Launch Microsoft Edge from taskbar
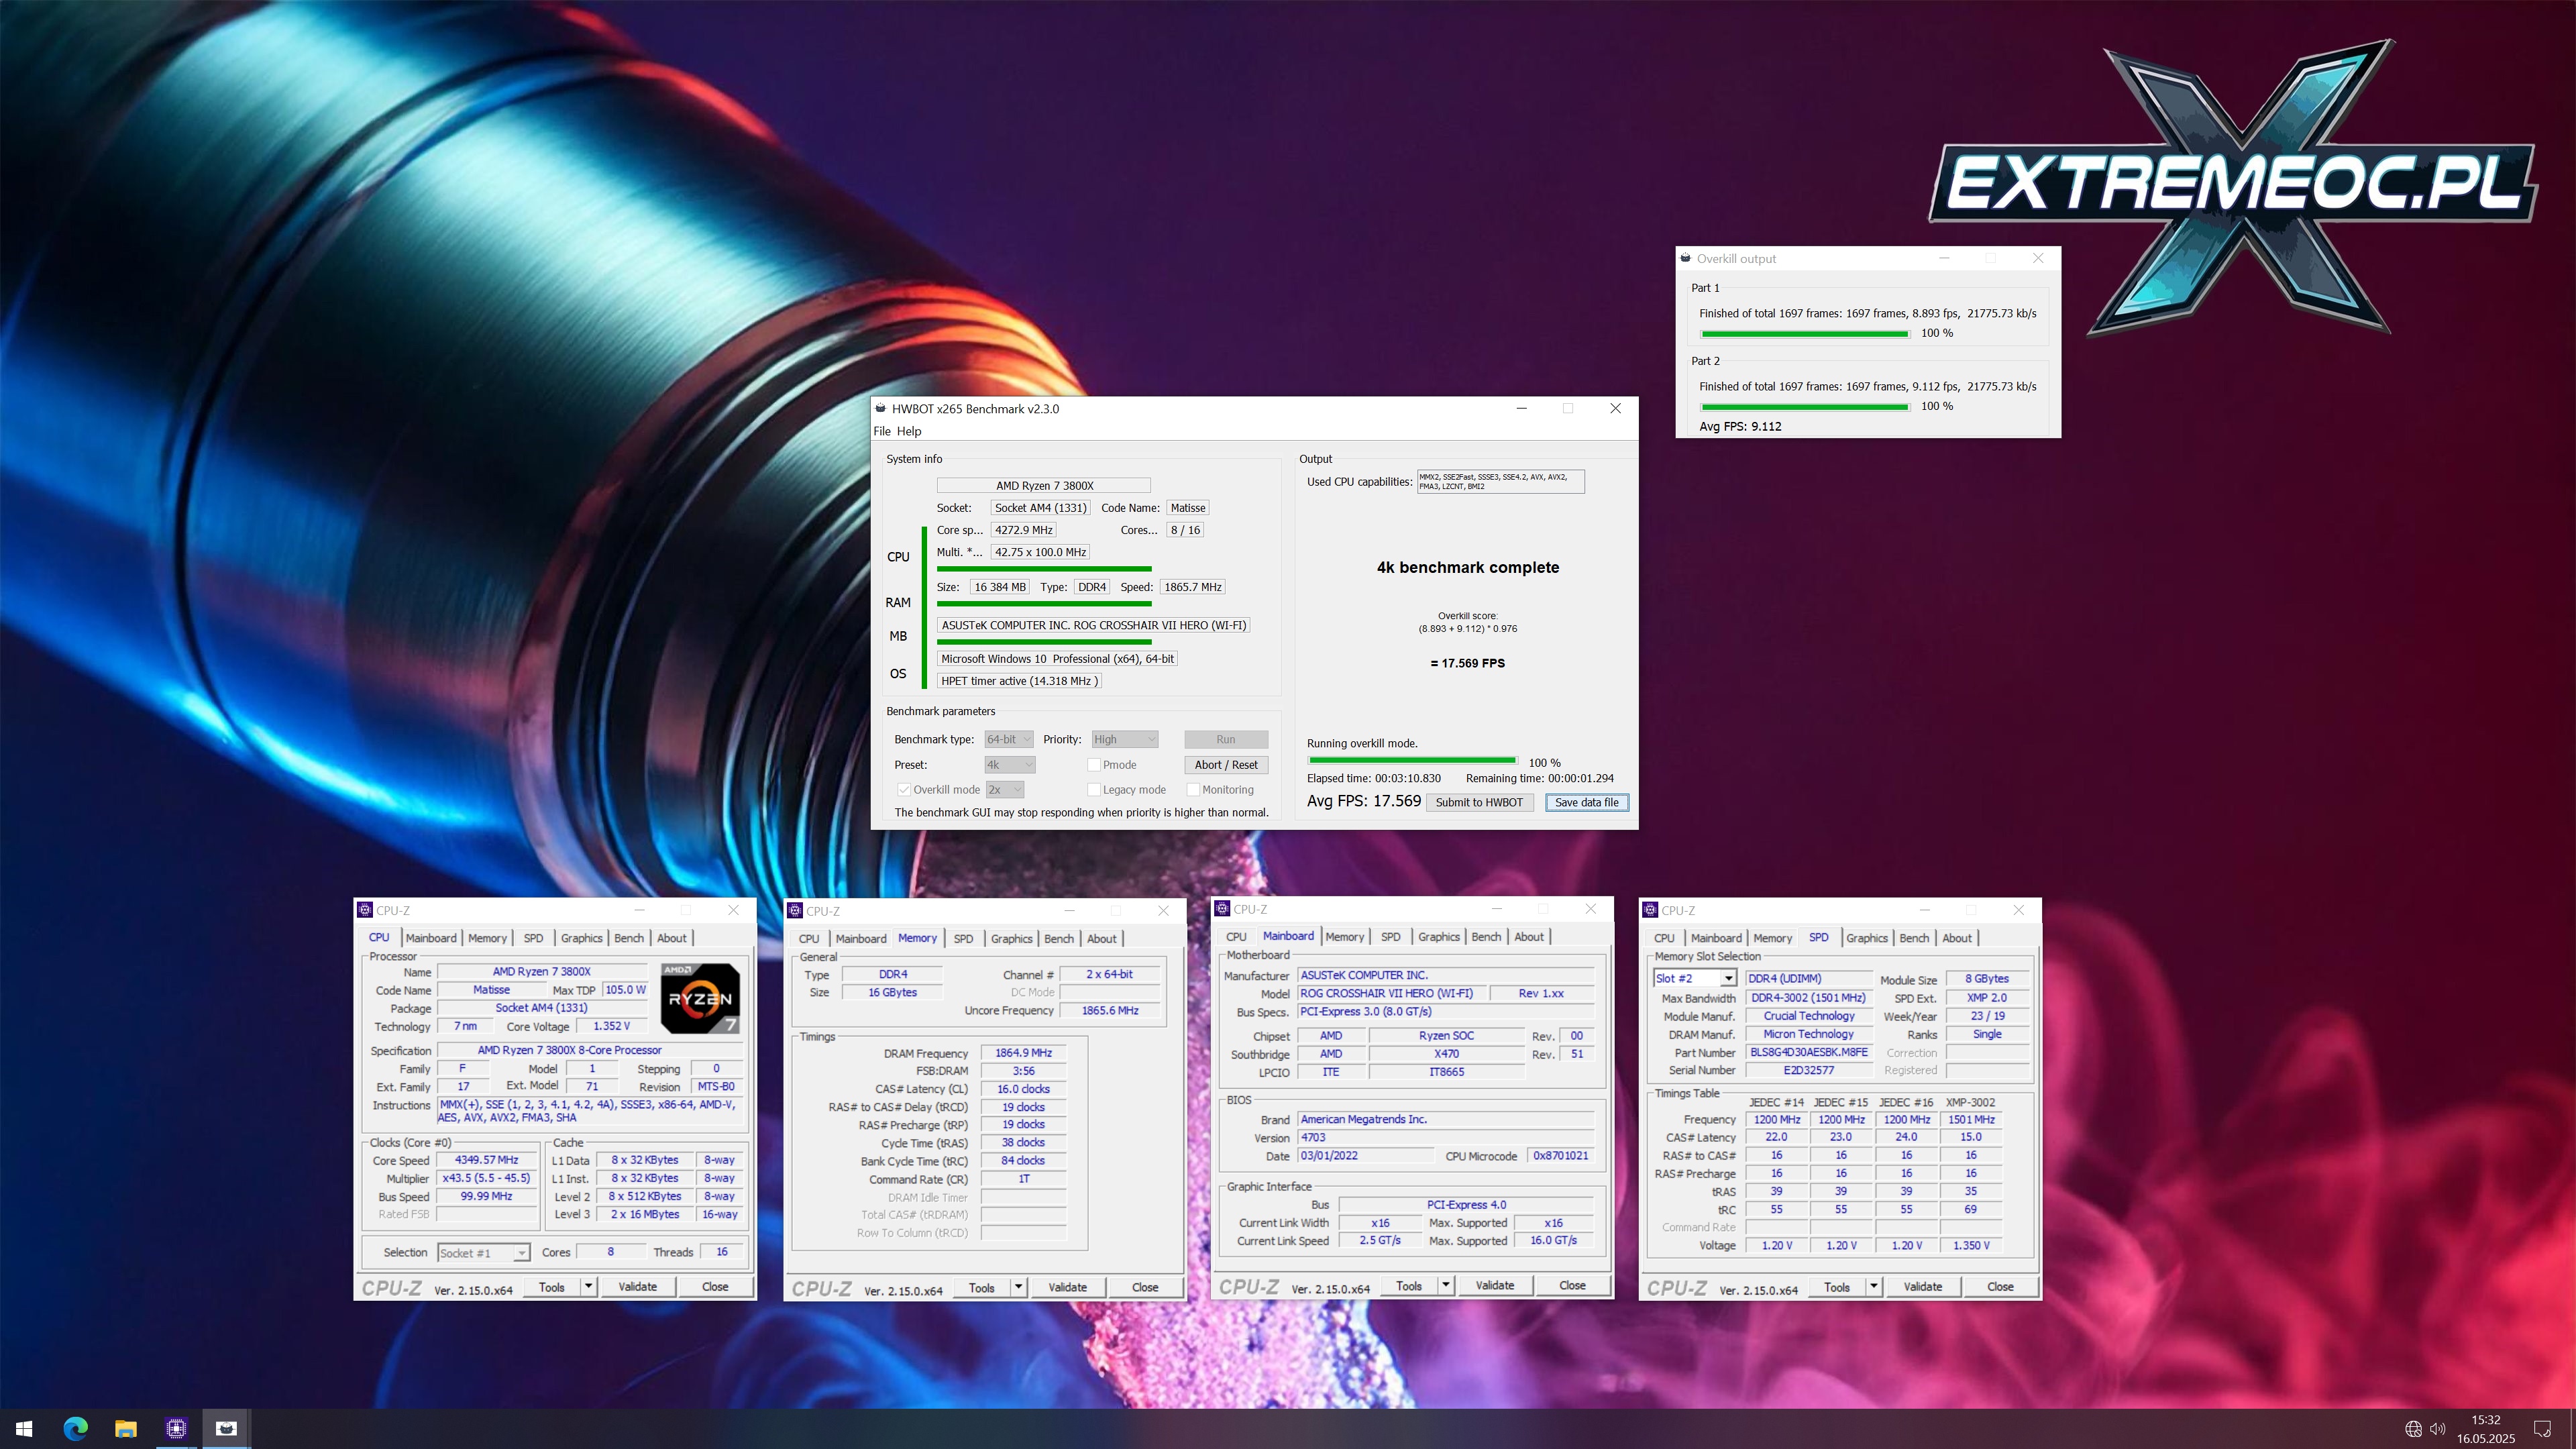The width and height of the screenshot is (2576, 1449). coord(75,1428)
